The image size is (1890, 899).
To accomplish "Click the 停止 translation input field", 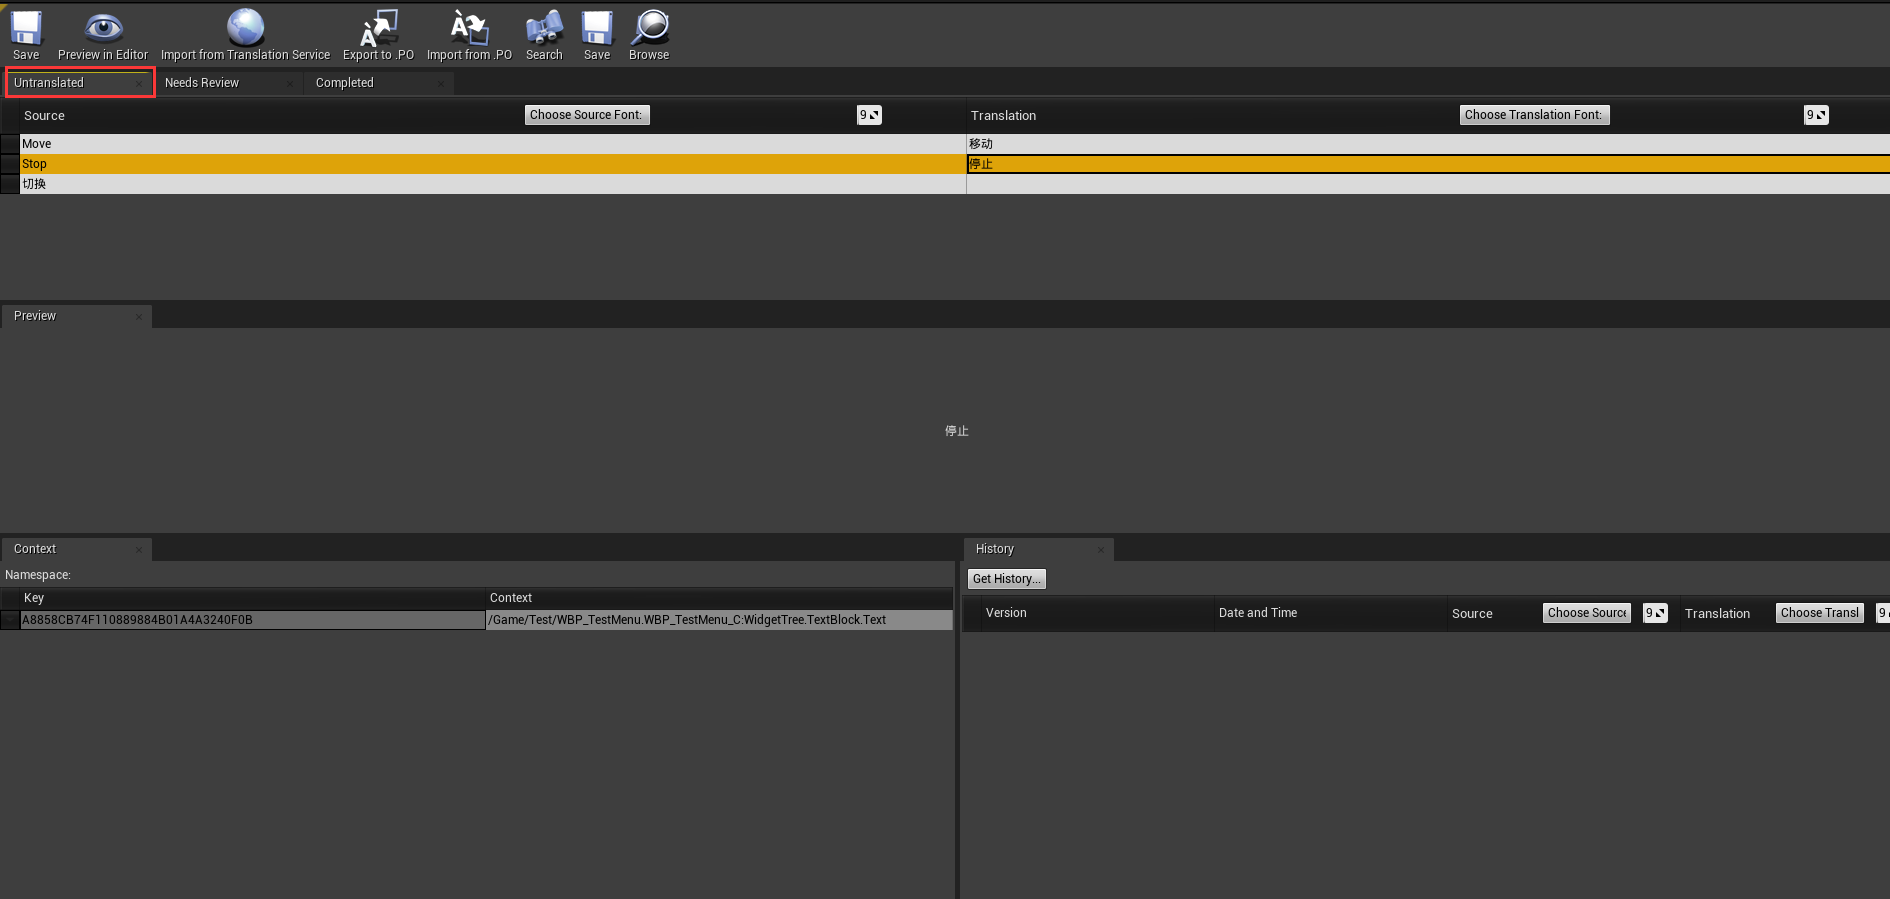I will (1428, 164).
